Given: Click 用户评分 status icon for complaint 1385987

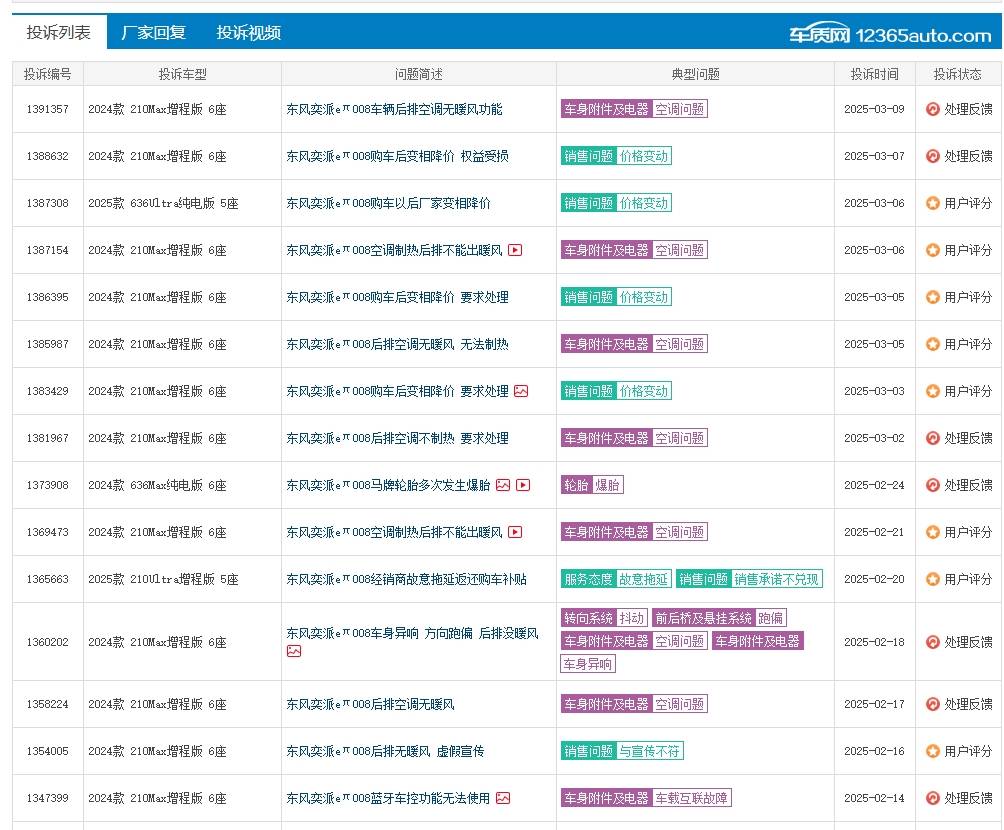Looking at the screenshot, I should pos(933,344).
